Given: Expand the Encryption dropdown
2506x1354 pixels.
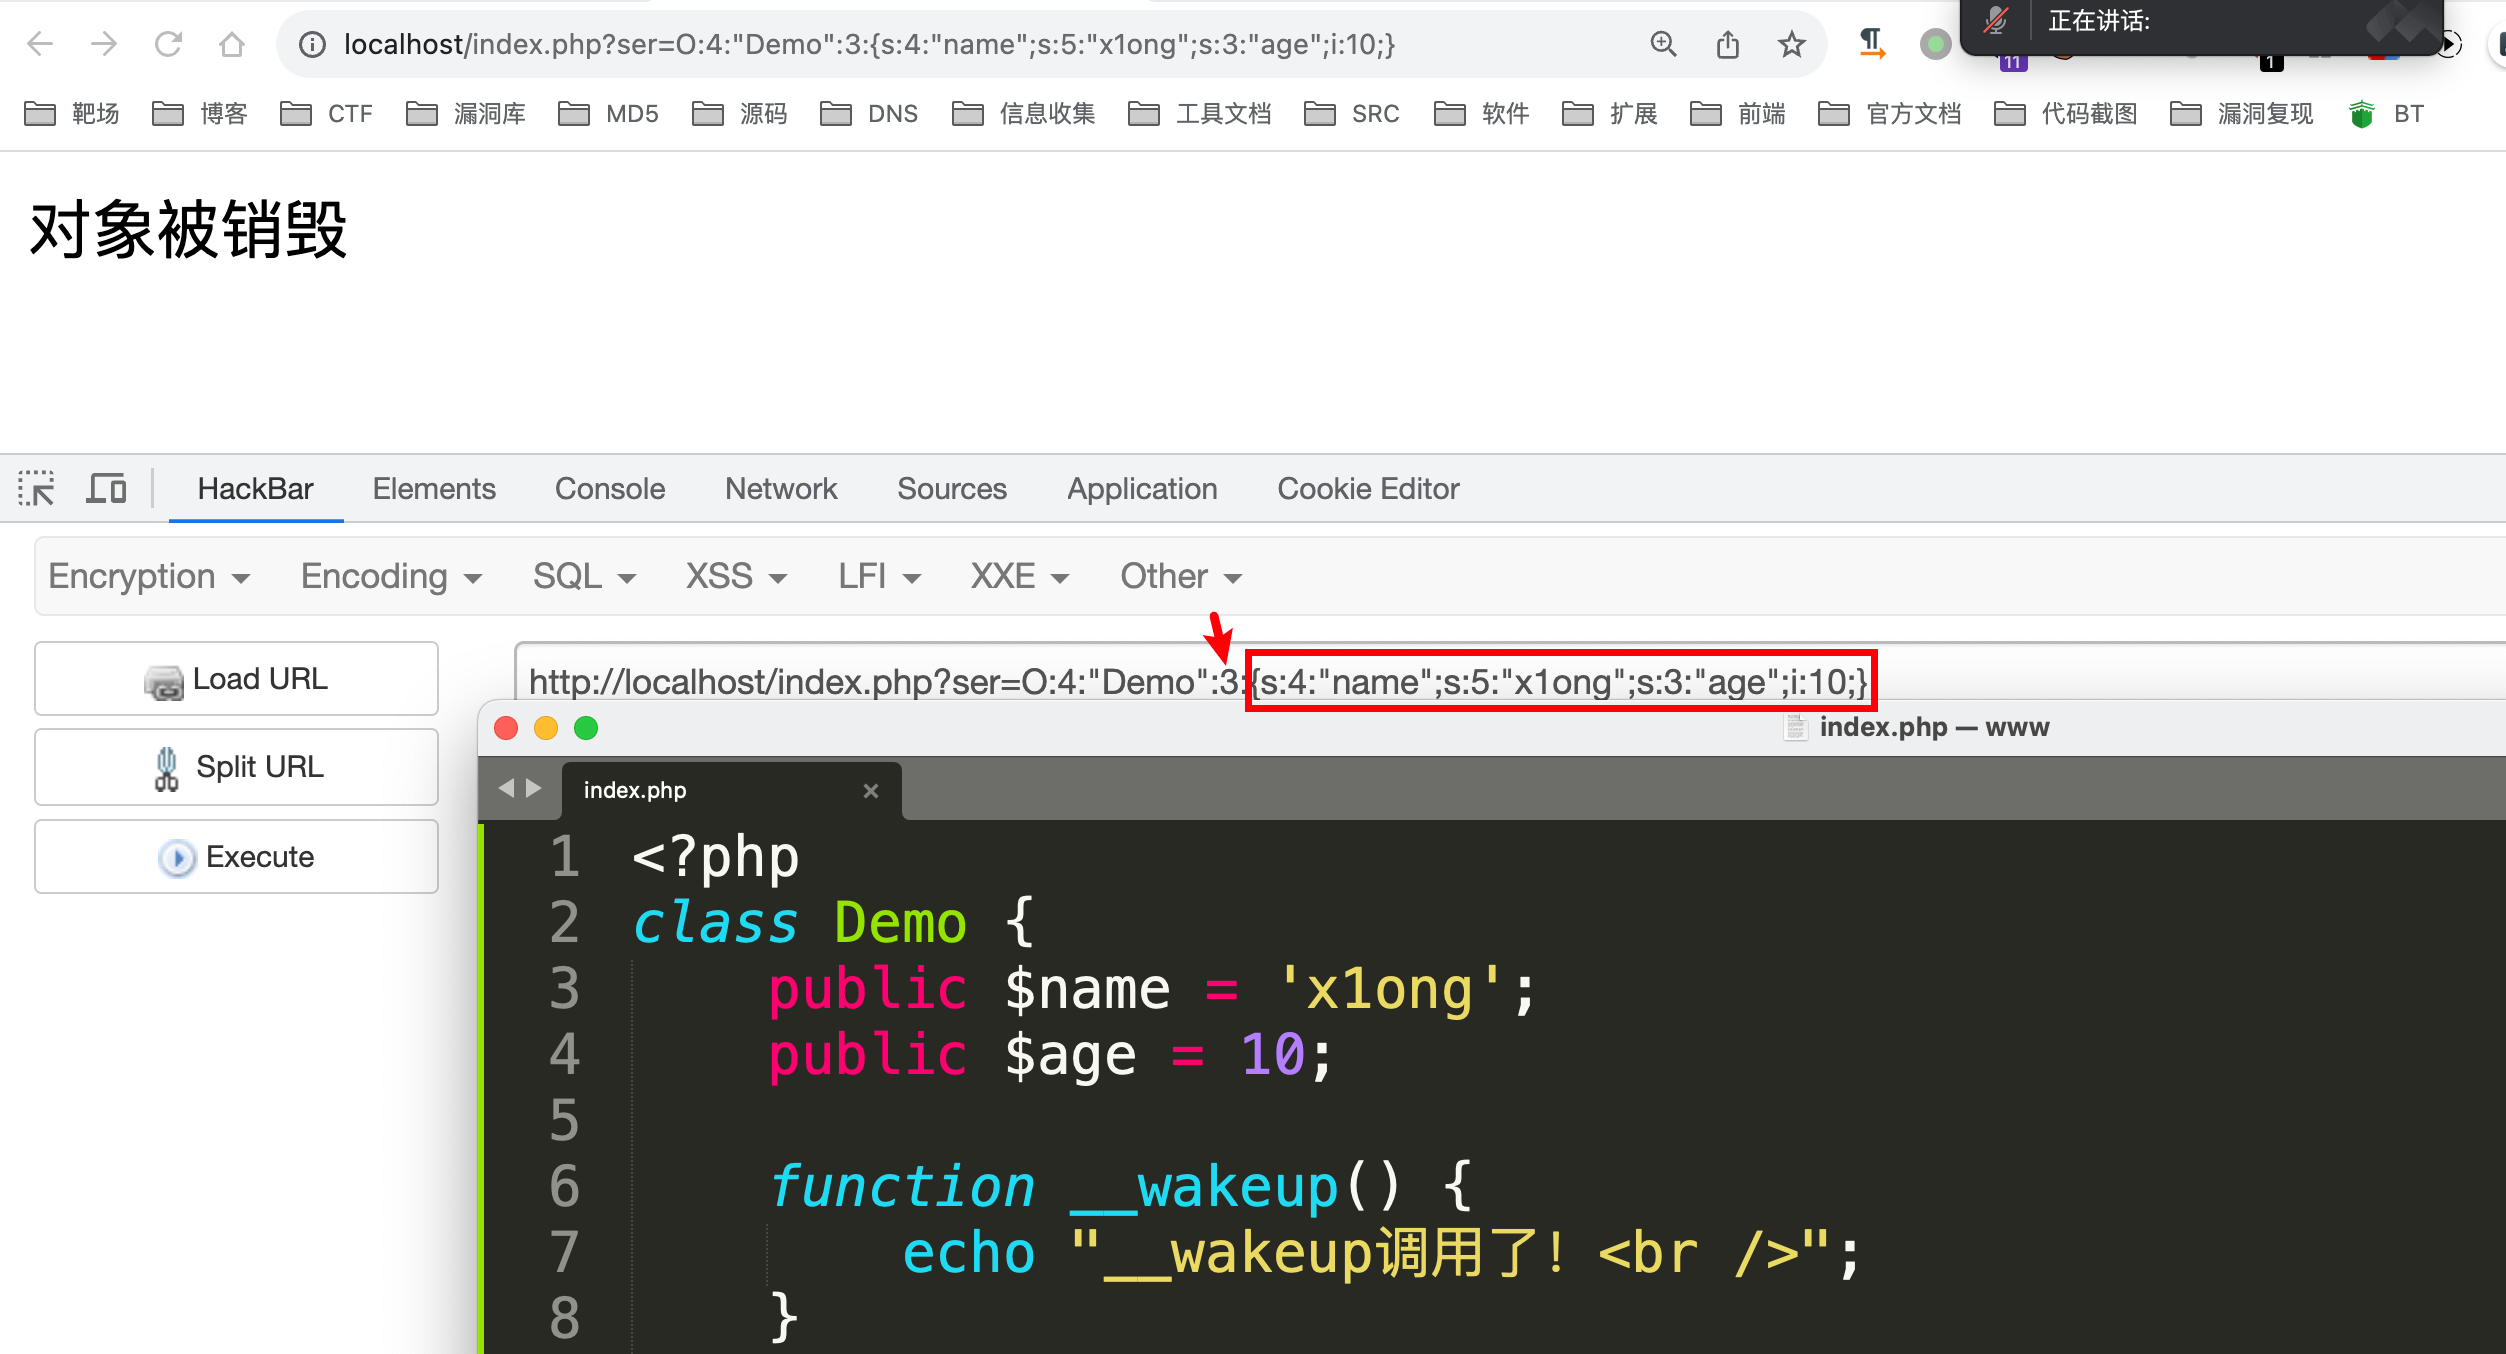Looking at the screenshot, I should point(149,577).
